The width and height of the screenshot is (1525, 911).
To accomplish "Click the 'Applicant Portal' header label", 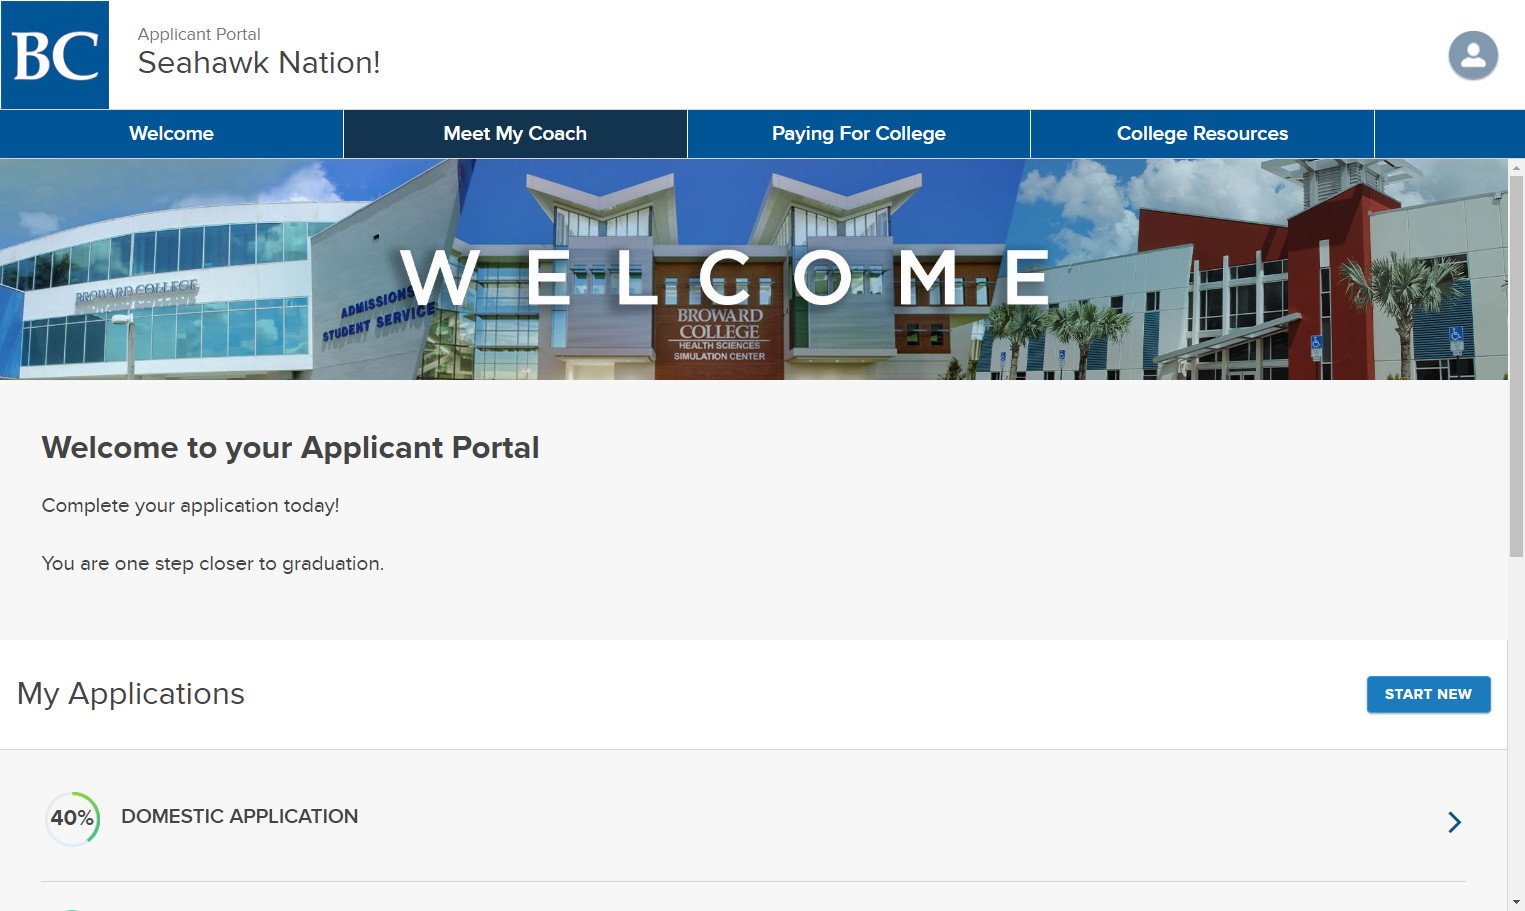I will pos(199,34).
